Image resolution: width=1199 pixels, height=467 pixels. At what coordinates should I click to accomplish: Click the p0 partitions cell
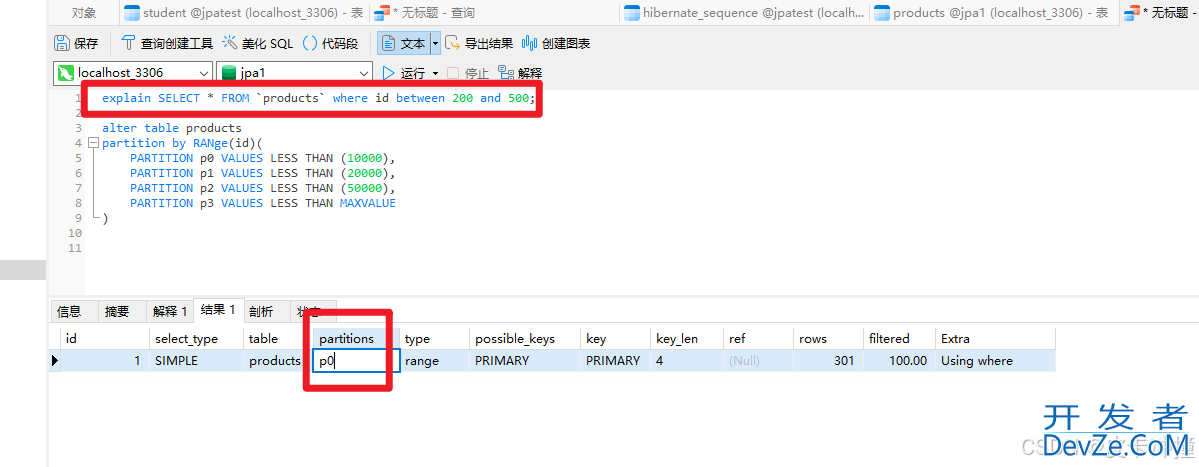(356, 361)
